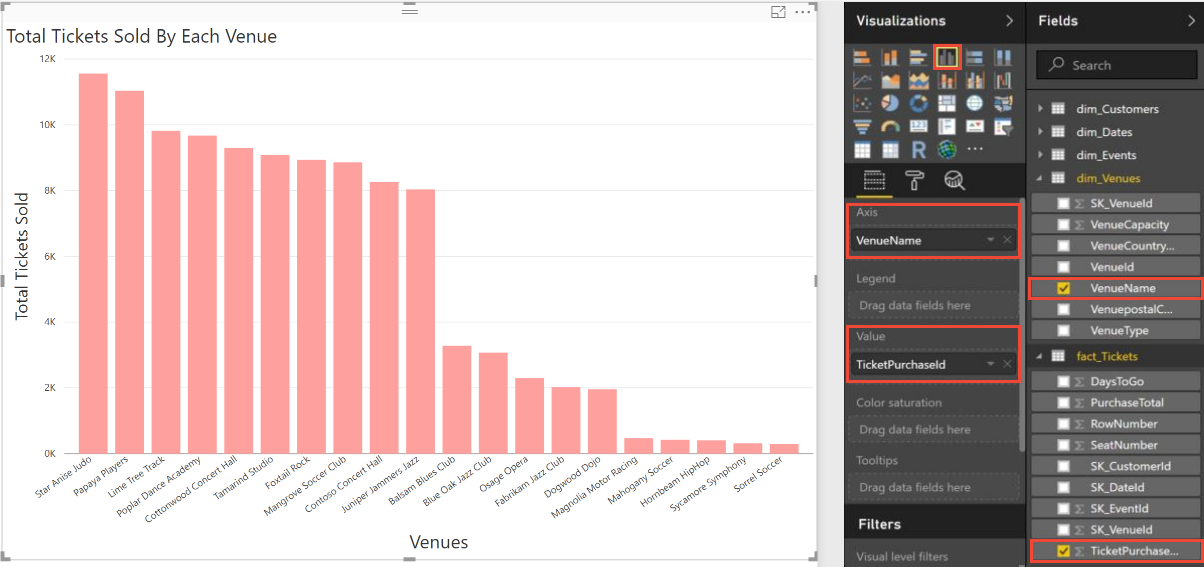The width and height of the screenshot is (1204, 567).
Task: Check the VenueType field
Action: tap(1063, 330)
